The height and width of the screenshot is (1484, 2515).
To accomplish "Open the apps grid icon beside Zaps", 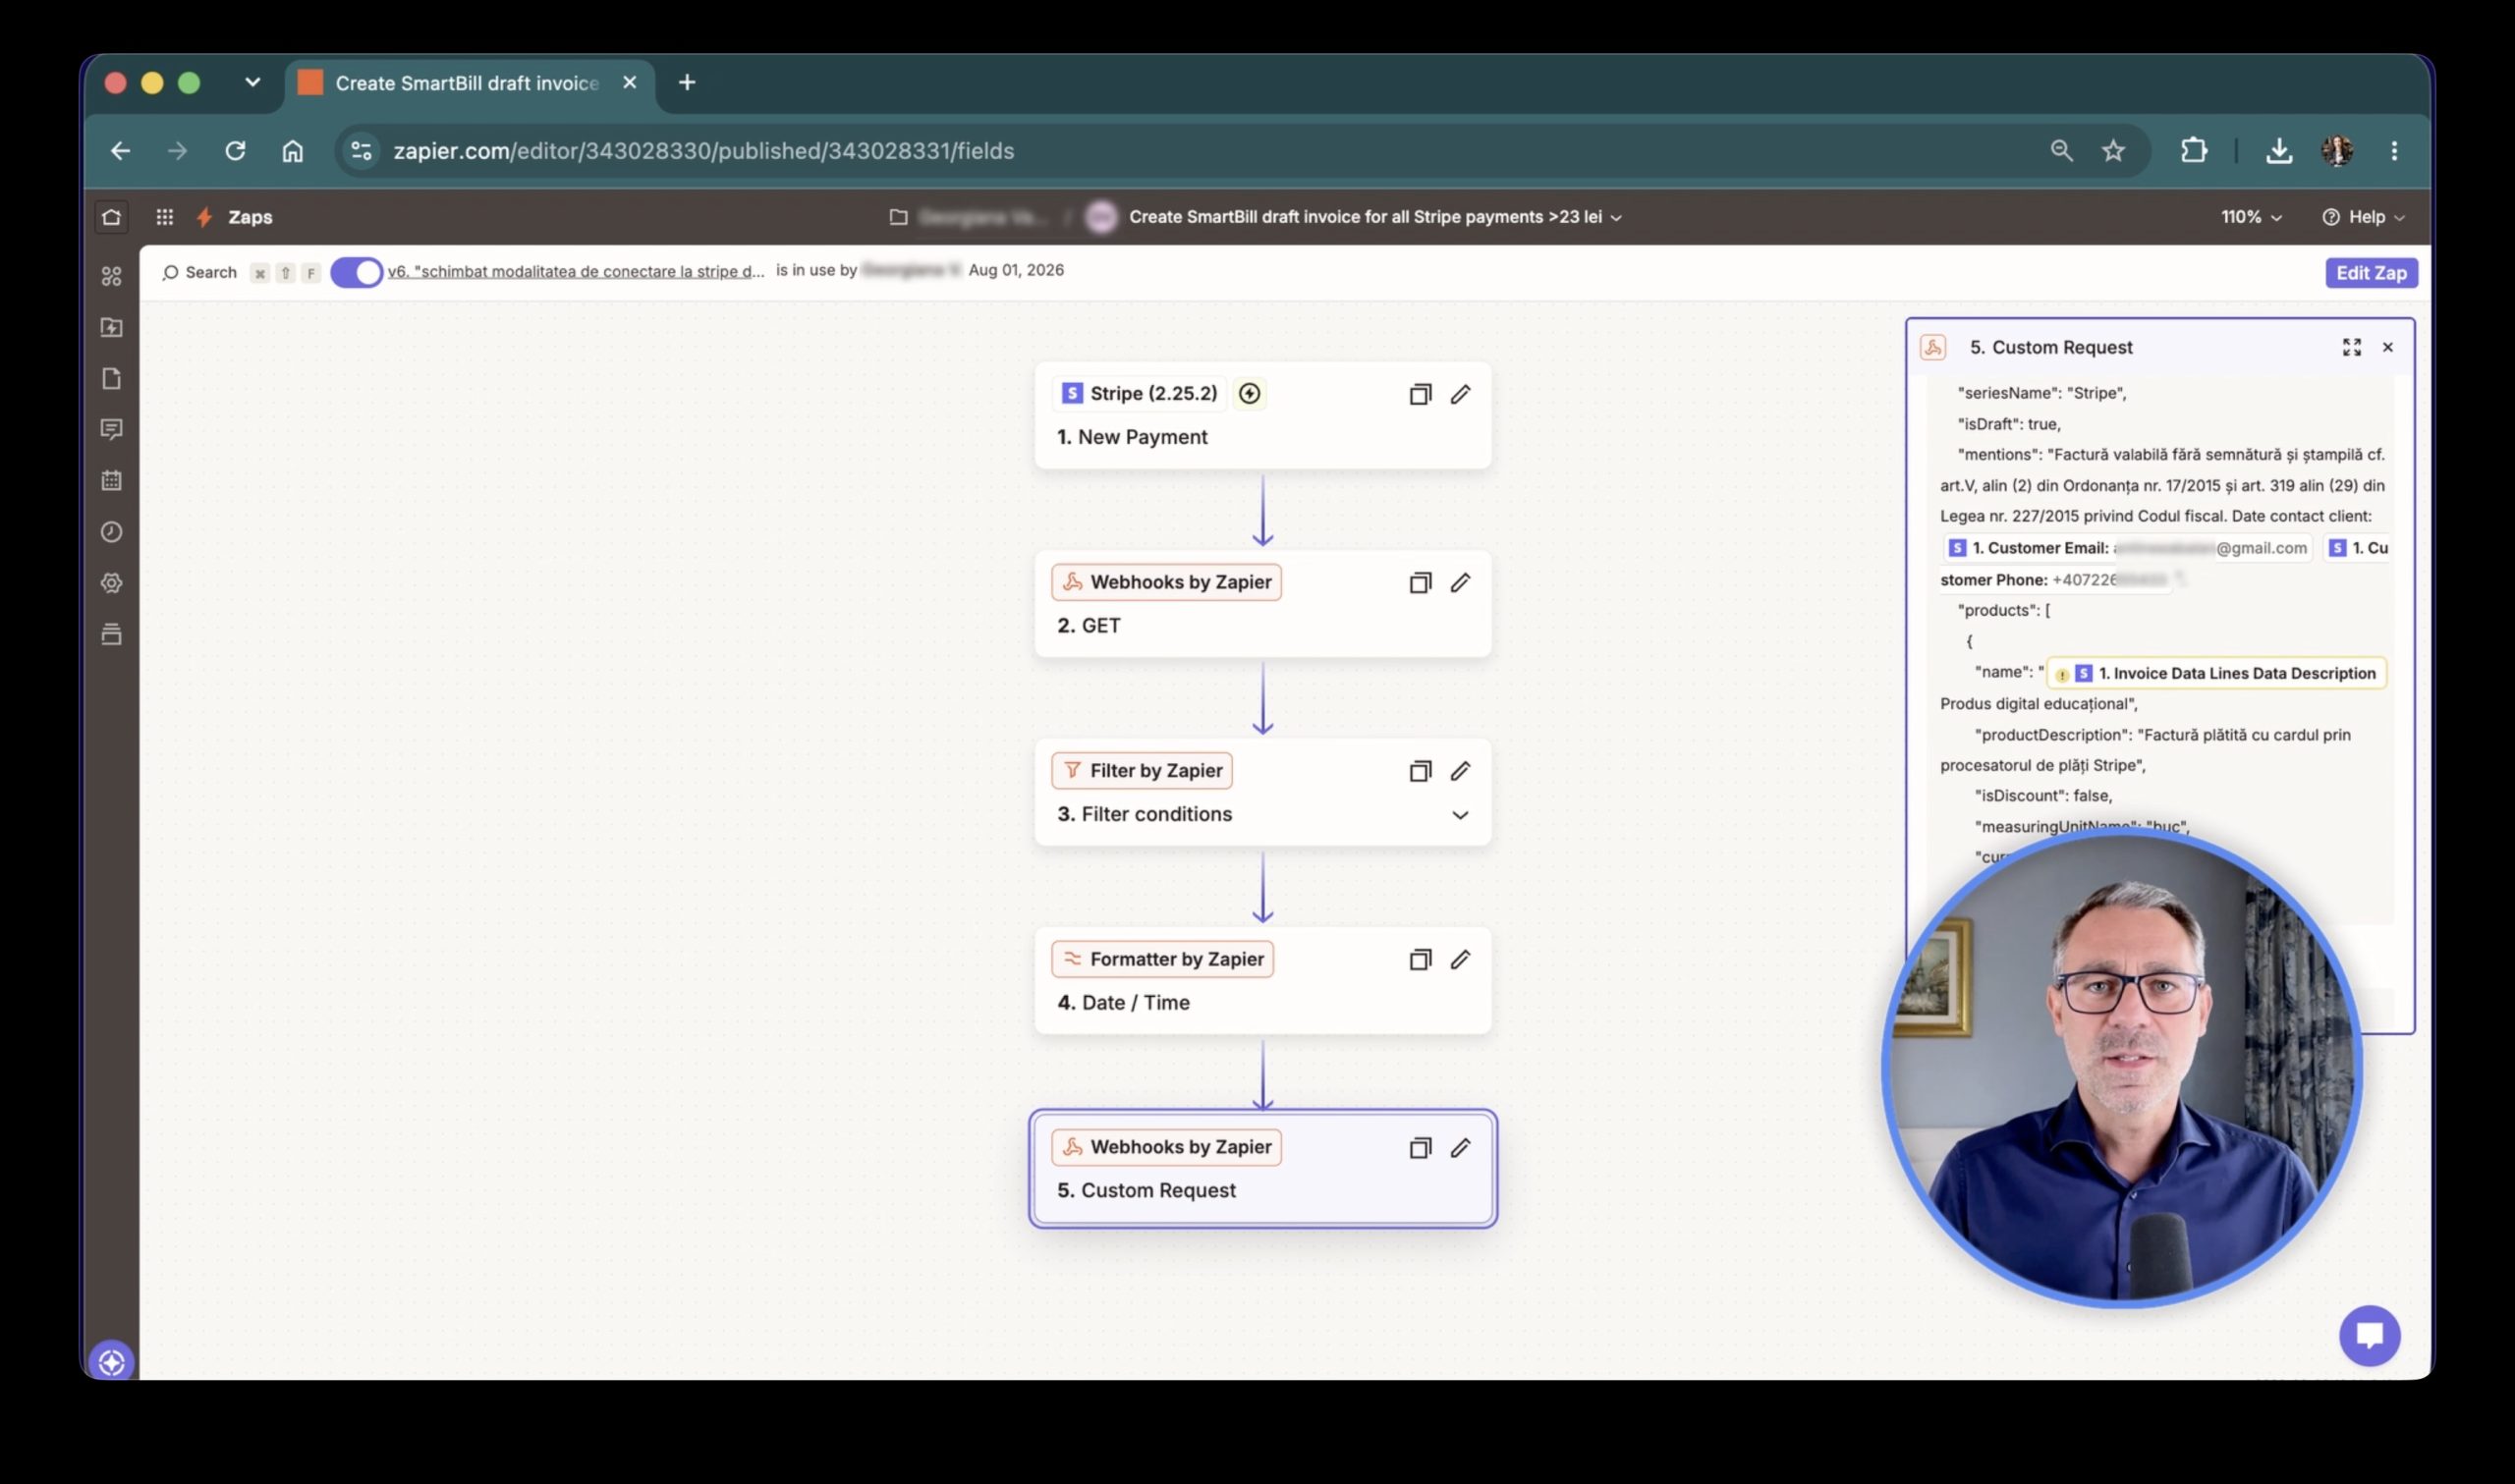I will 165,217.
